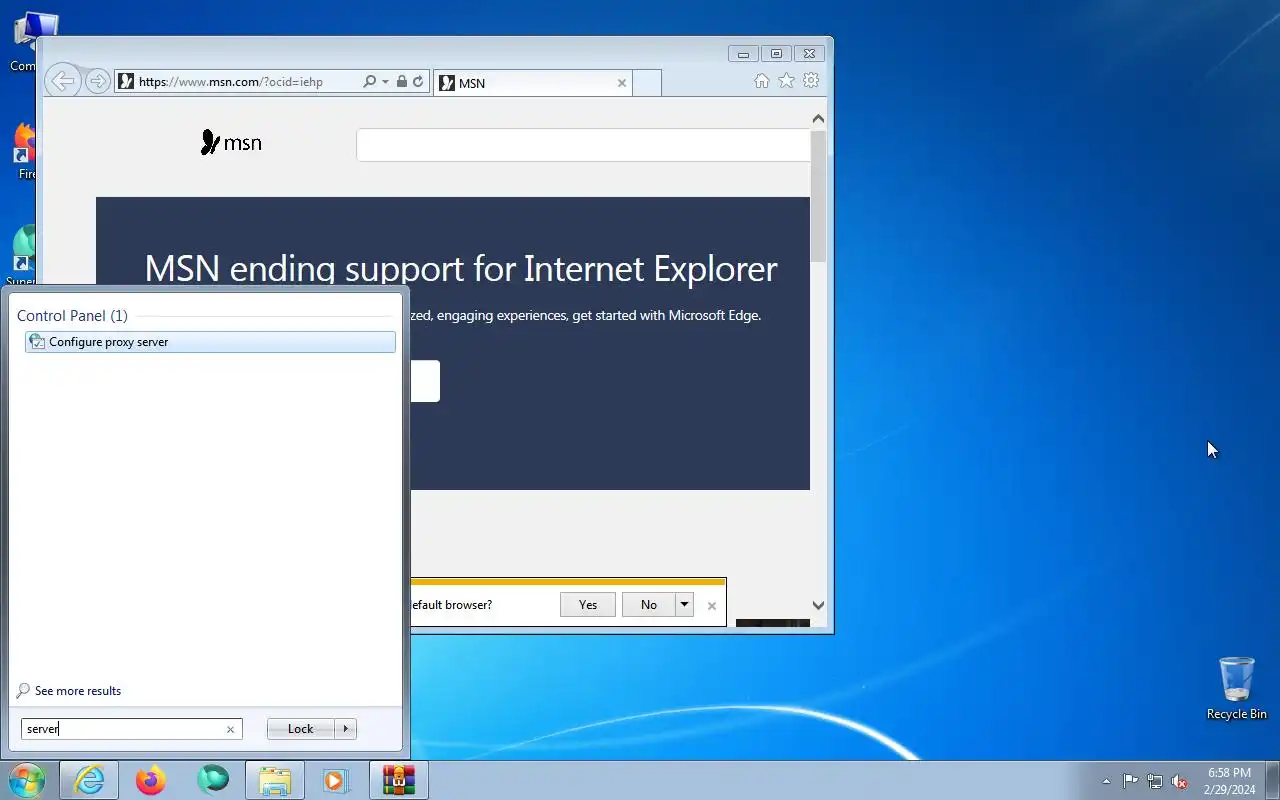Open a new tab in Internet Explorer

click(647, 83)
